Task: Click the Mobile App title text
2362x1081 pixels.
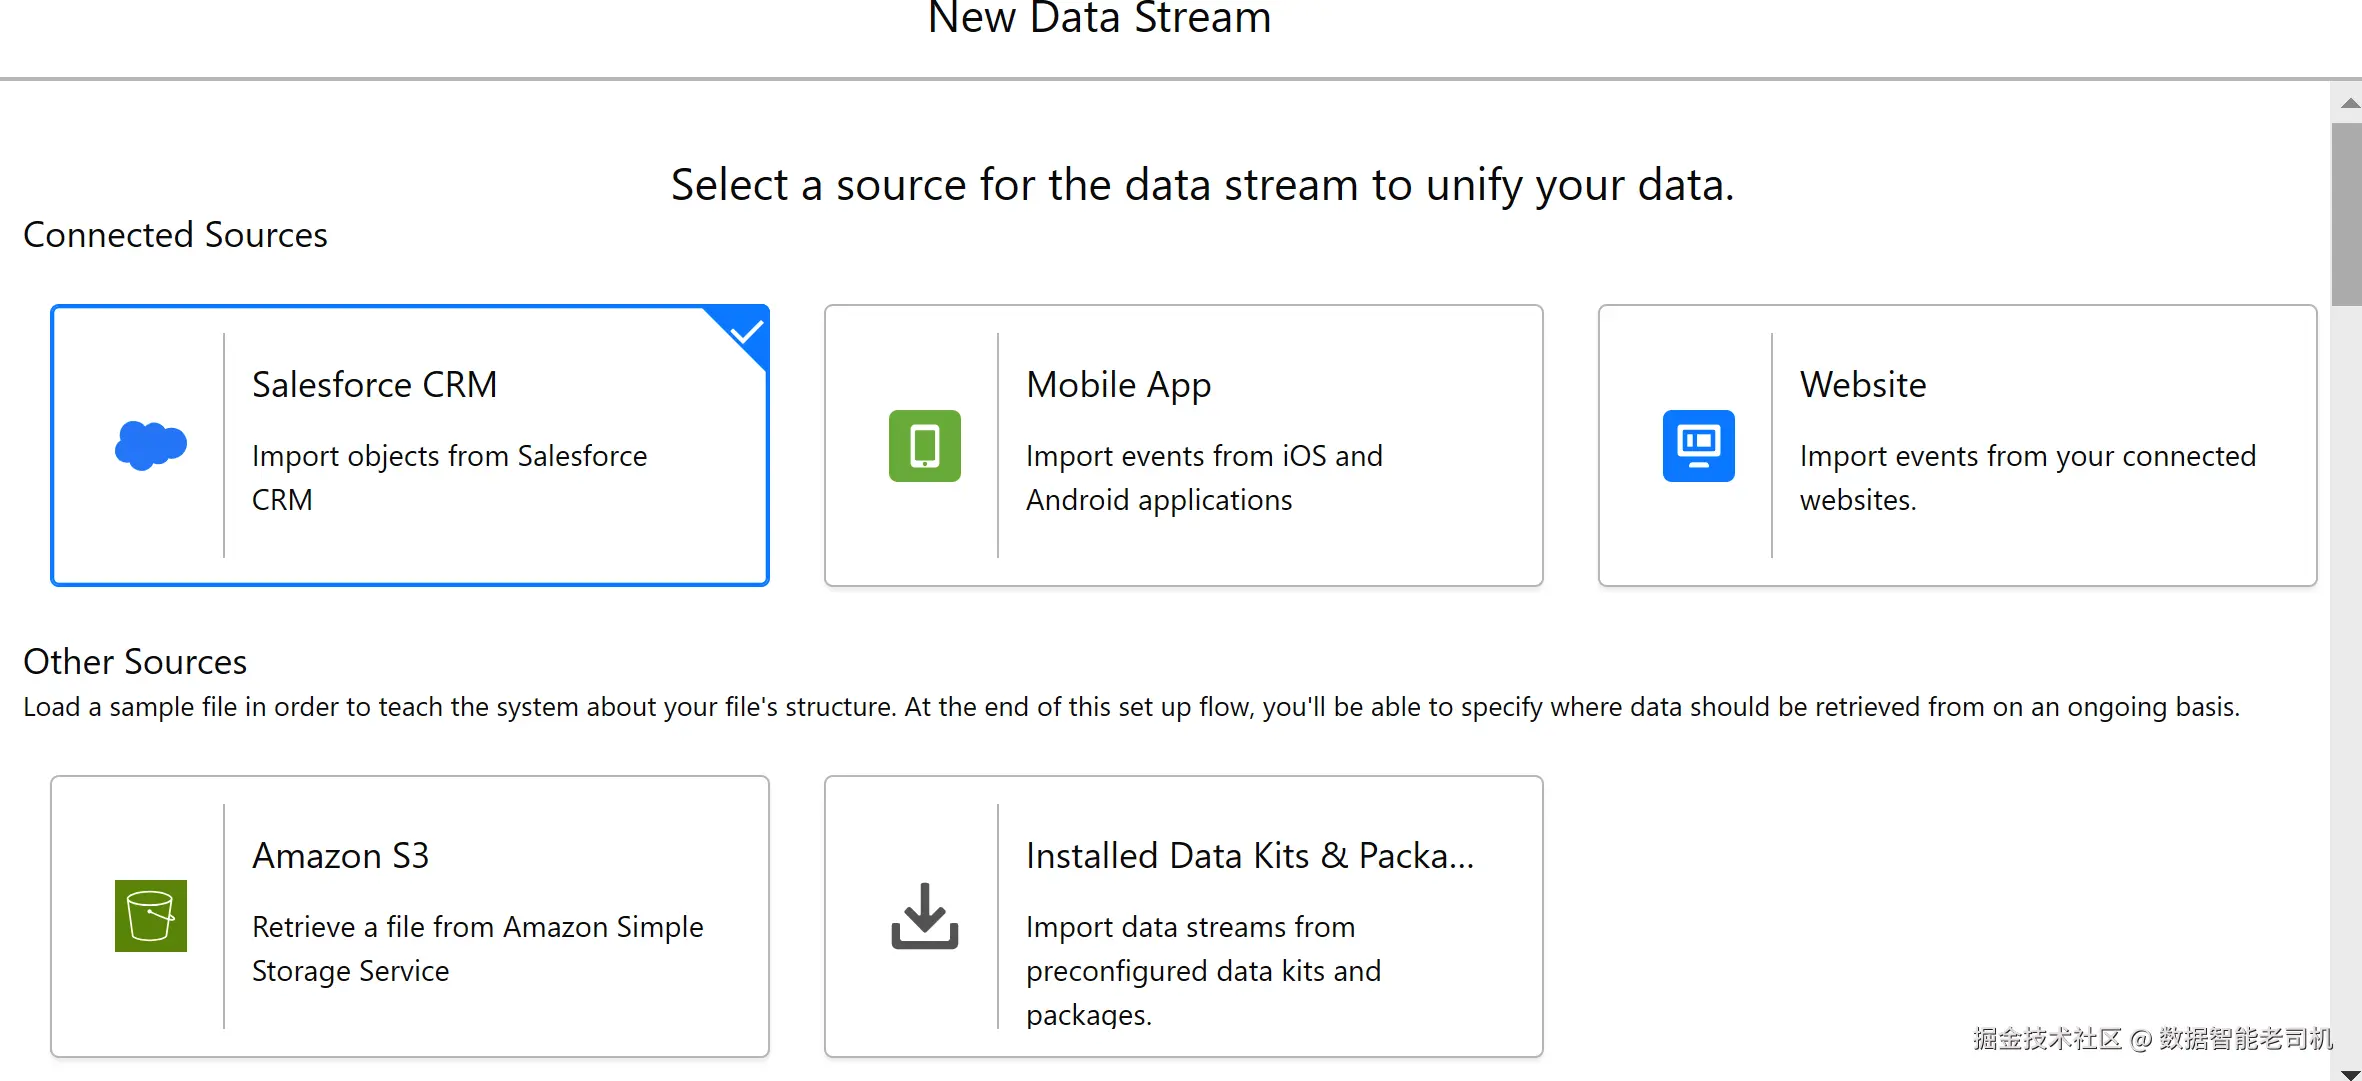Action: tap(1119, 386)
